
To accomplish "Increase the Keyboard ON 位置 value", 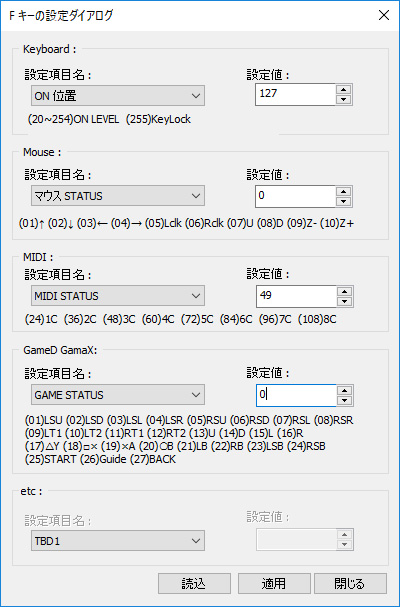I will pyautogui.click(x=343, y=89).
